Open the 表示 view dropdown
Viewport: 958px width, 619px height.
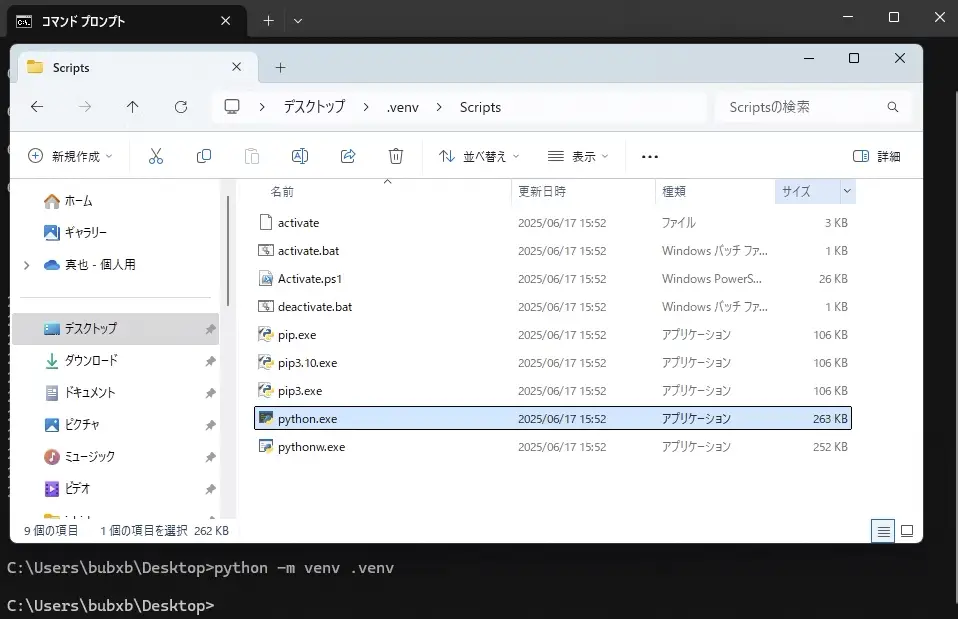[578, 156]
